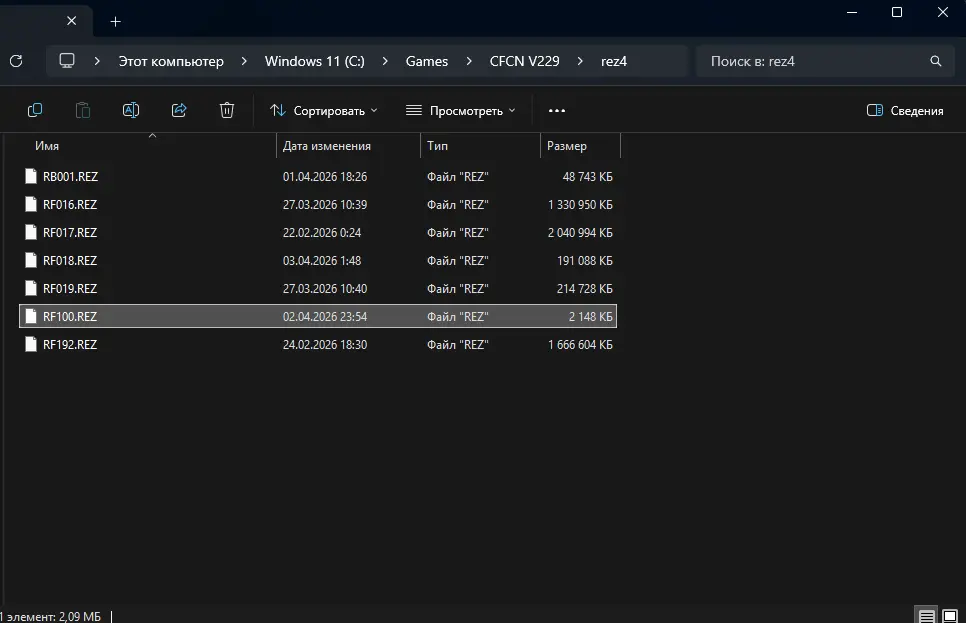
Task: Click size value 2 040 994 КБ
Action: [580, 233]
